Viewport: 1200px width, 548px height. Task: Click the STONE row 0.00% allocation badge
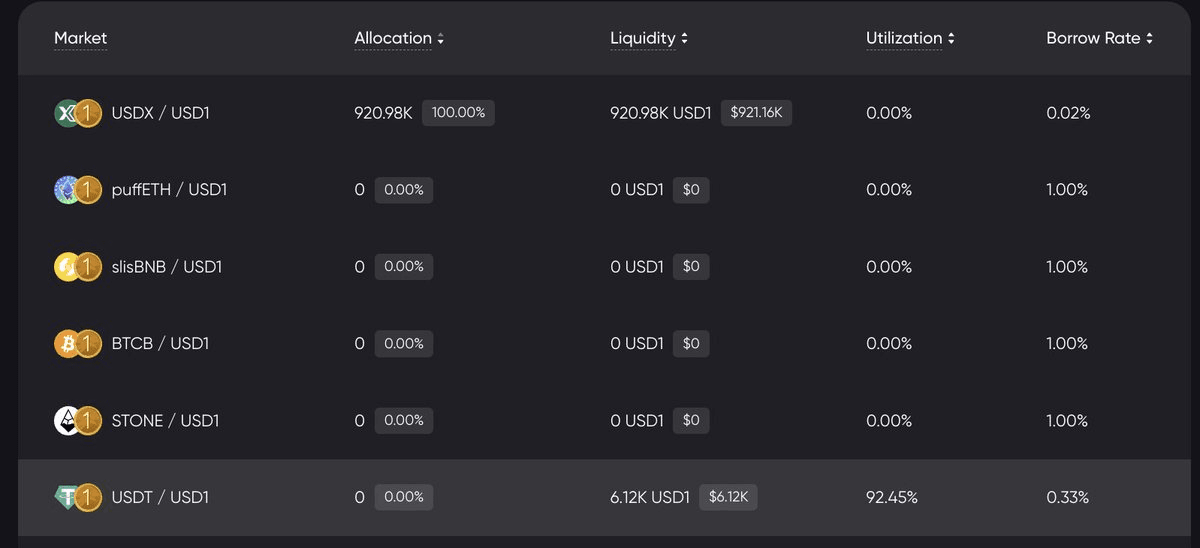pos(404,421)
